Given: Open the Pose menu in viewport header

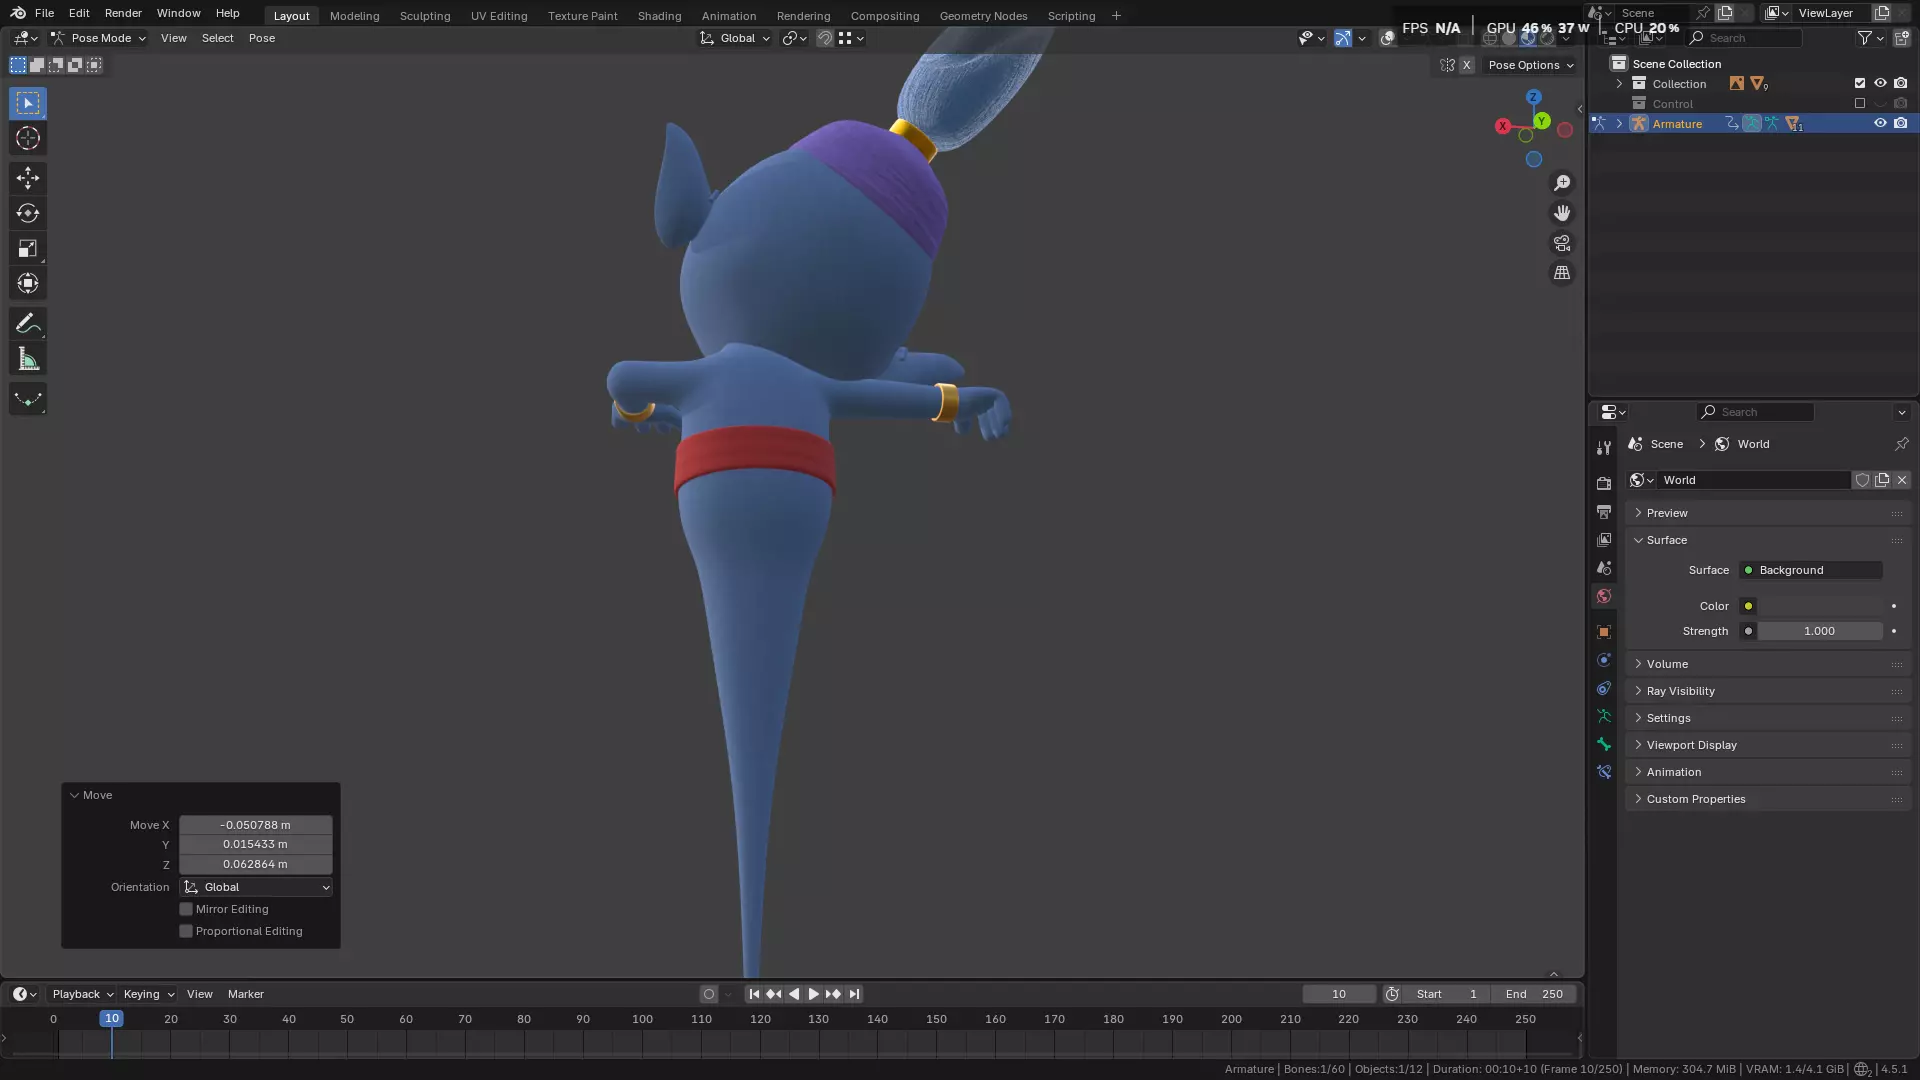Looking at the screenshot, I should click(x=262, y=38).
